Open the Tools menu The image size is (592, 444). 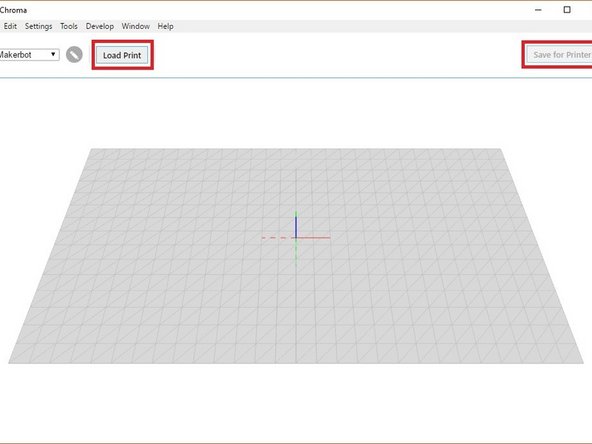point(69,26)
